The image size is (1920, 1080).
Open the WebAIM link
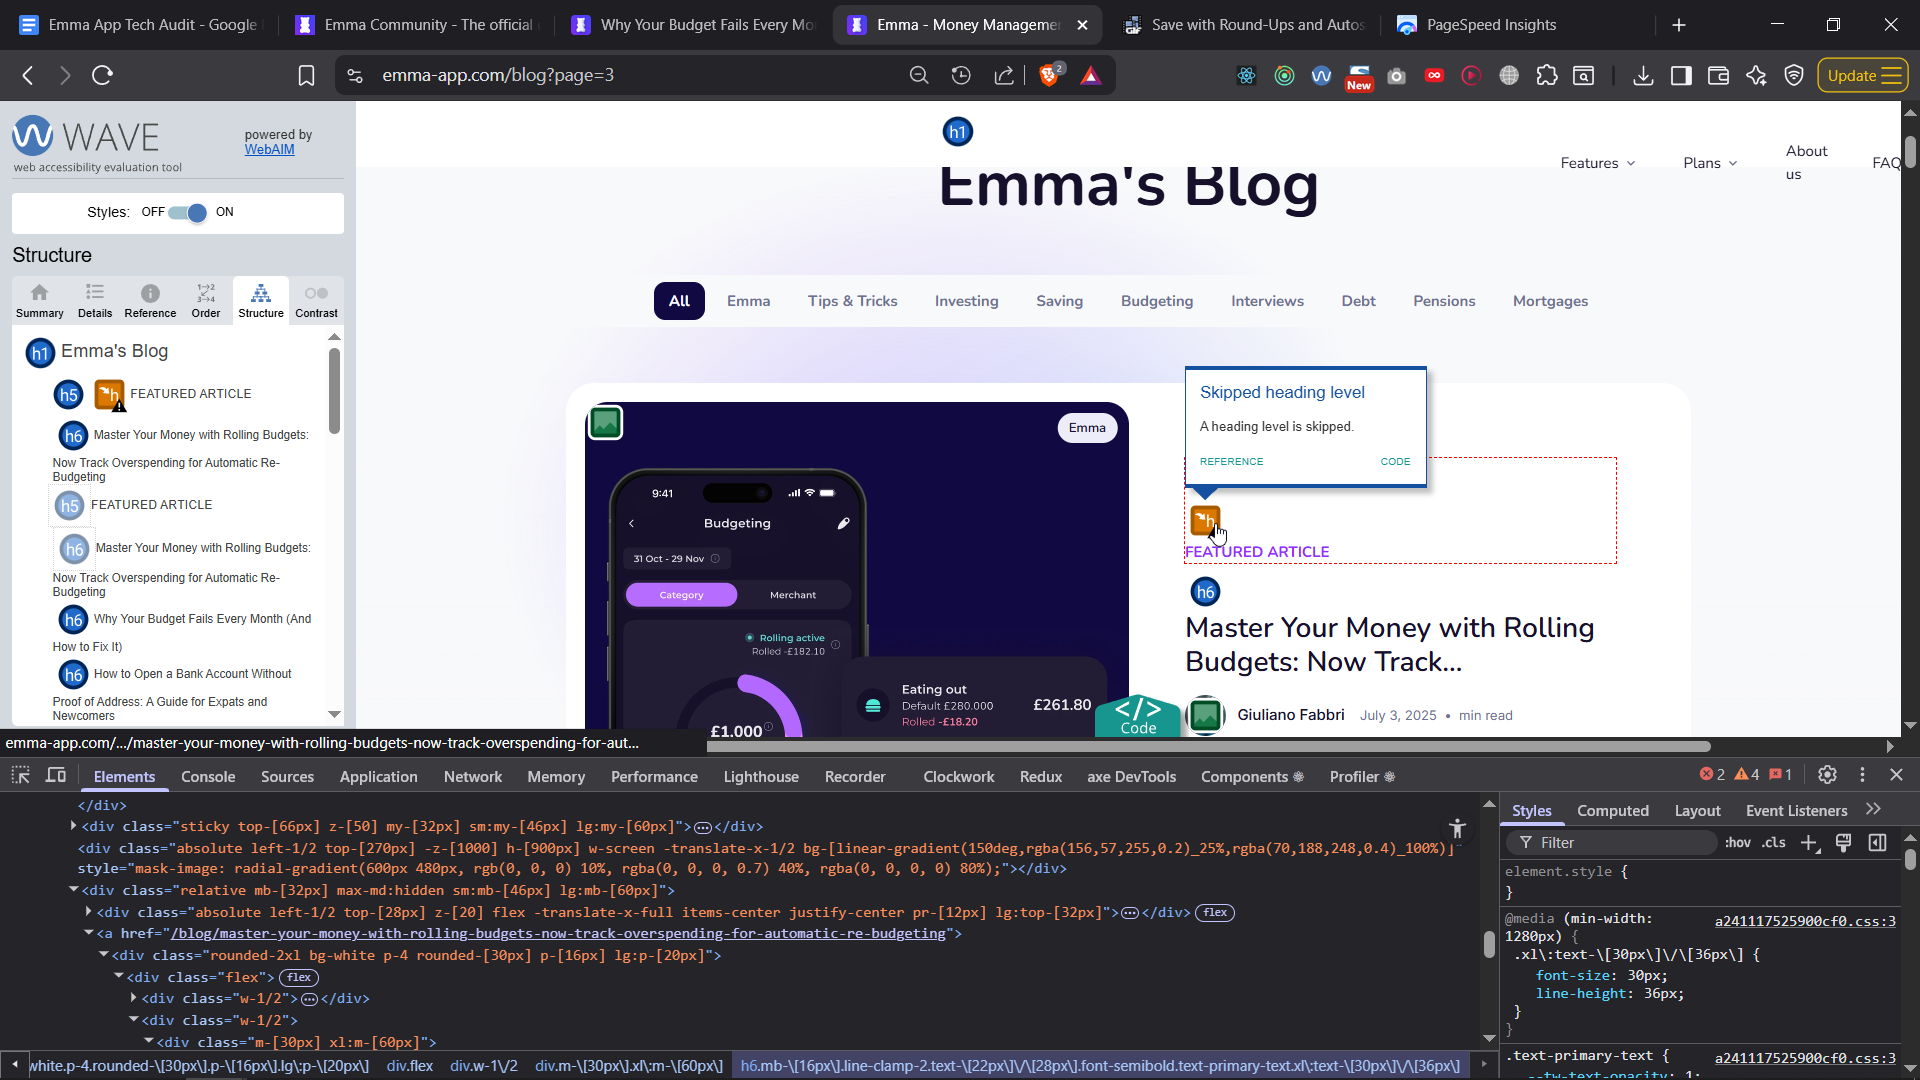click(x=269, y=150)
